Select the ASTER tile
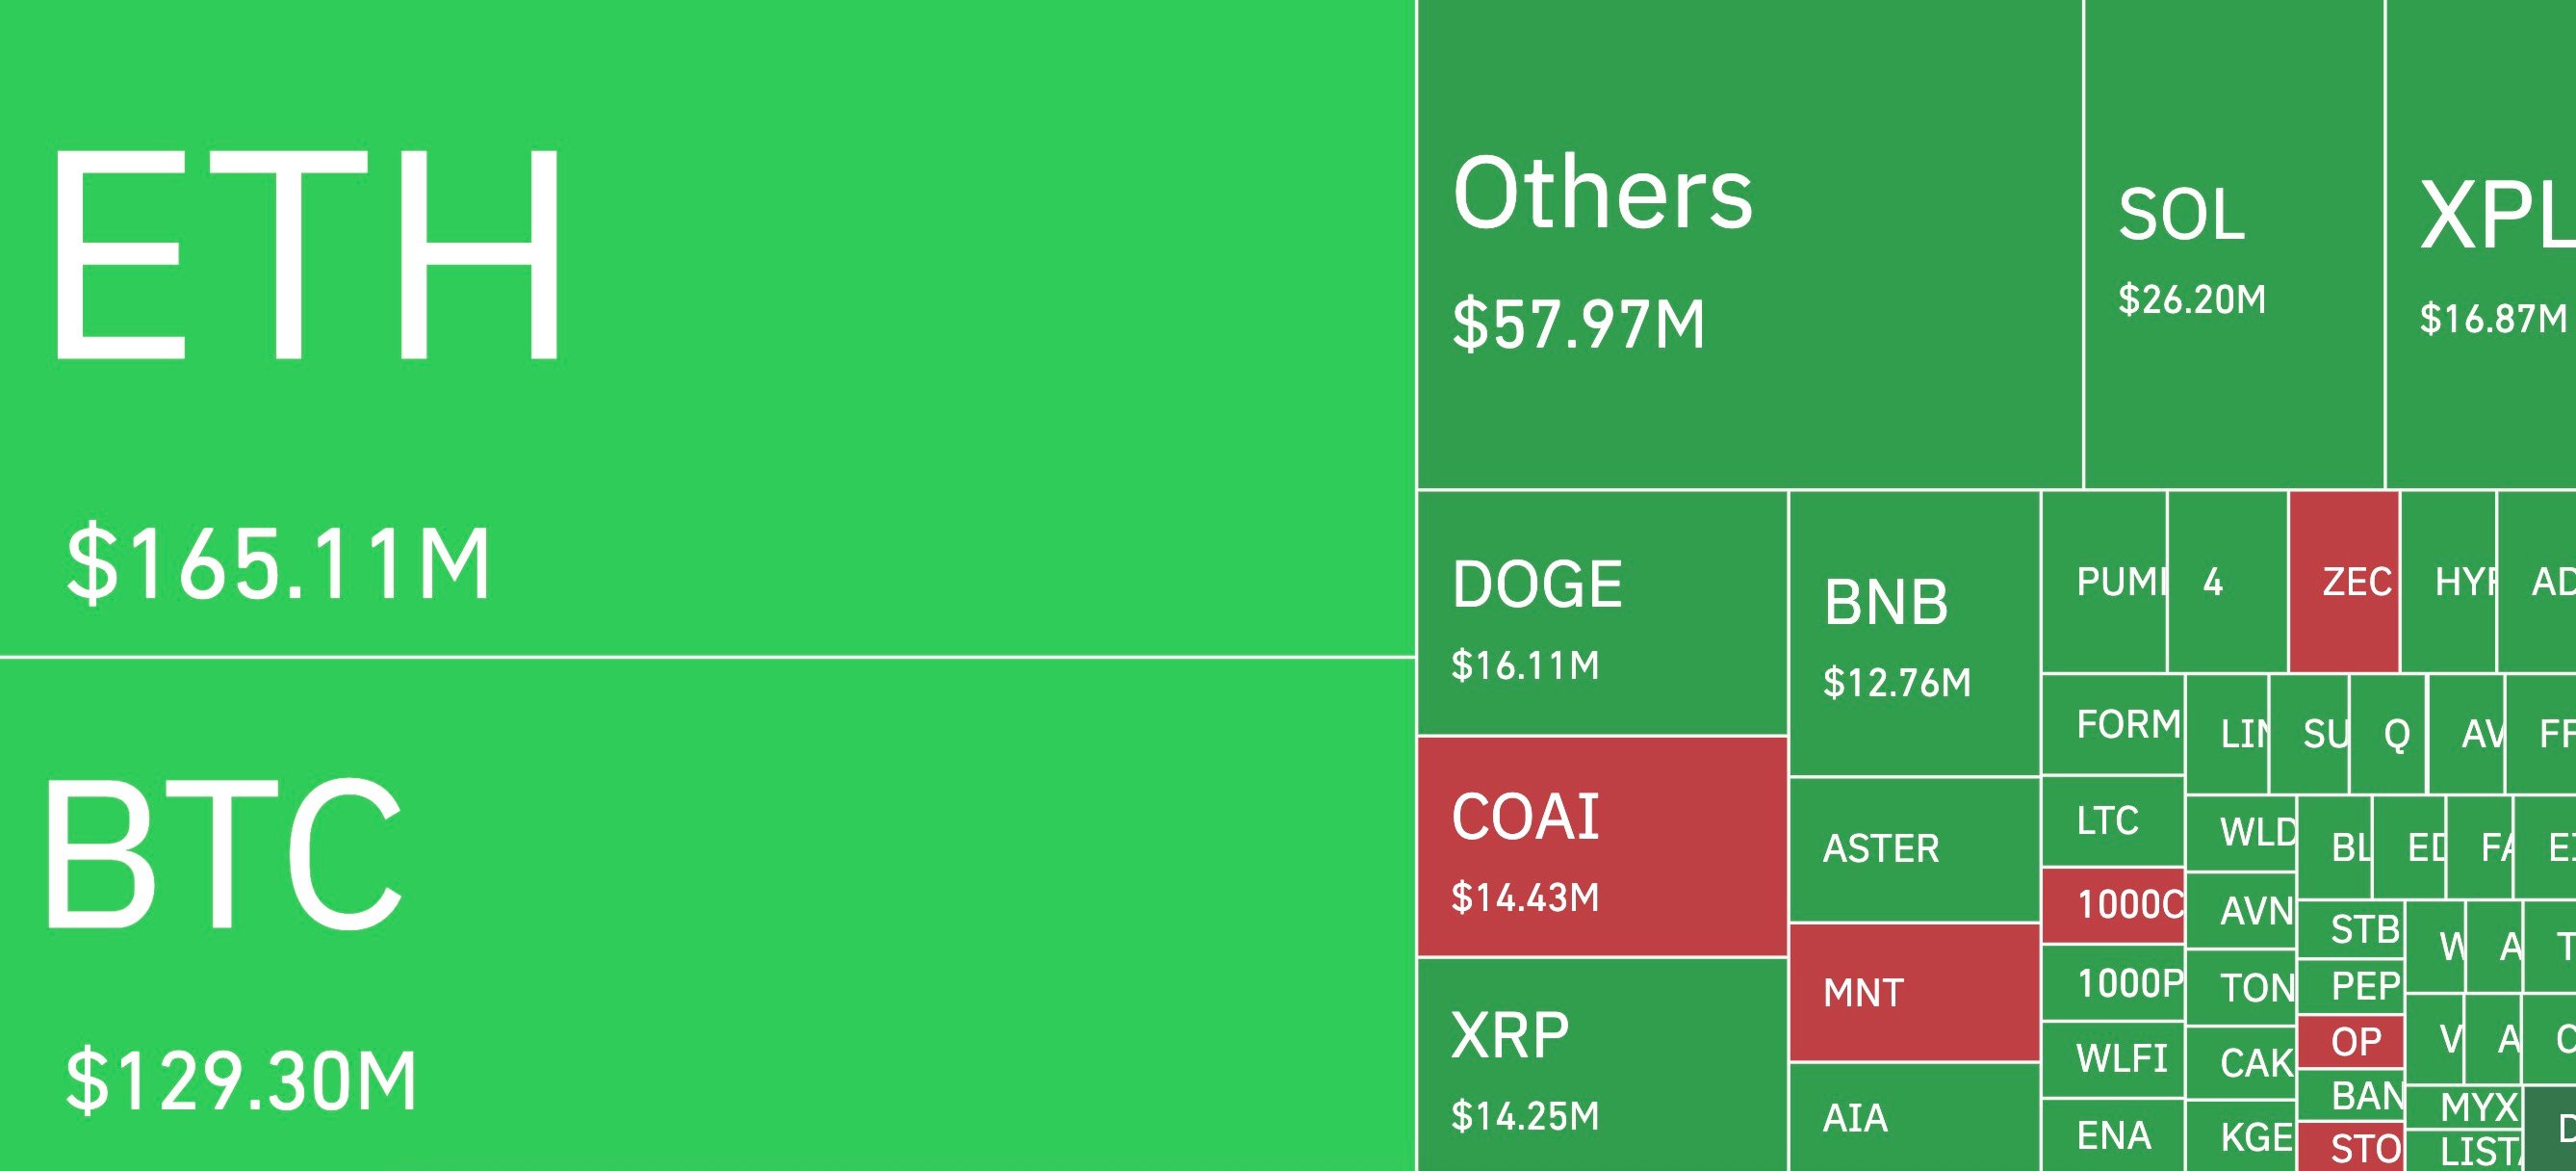2576x1171 pixels. tap(1914, 849)
